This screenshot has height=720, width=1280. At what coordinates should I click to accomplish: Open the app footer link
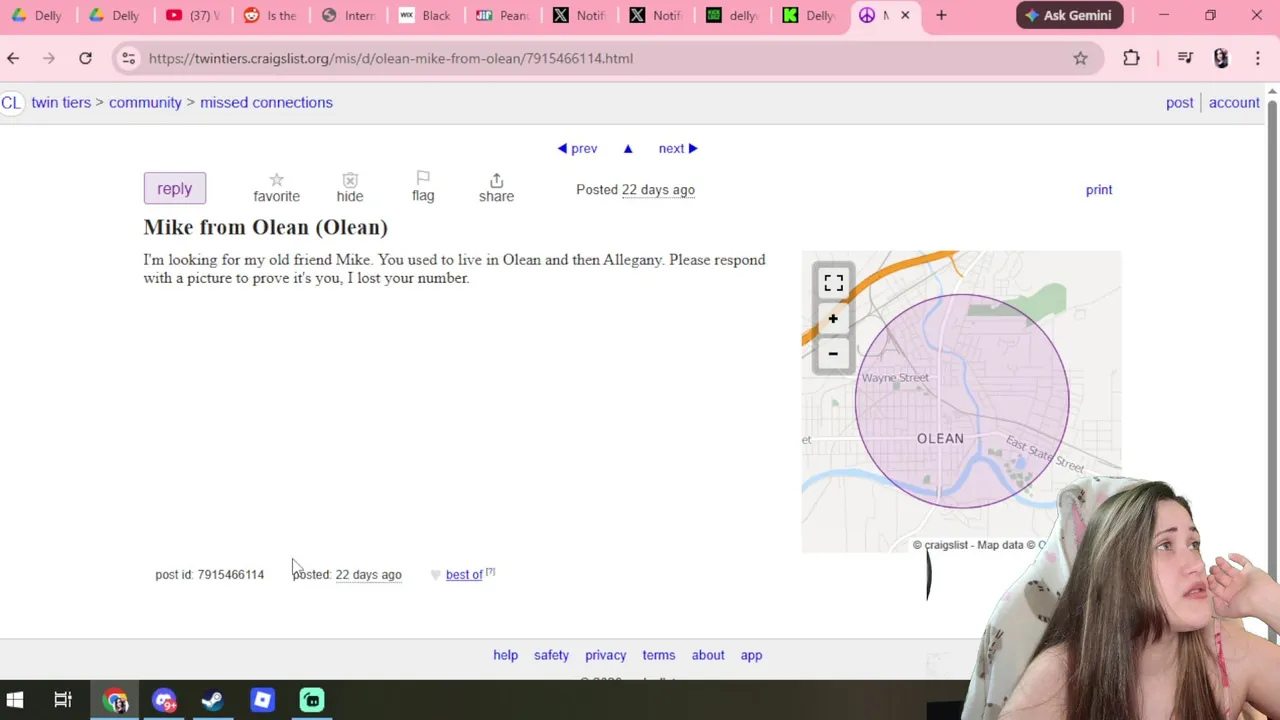(x=751, y=655)
